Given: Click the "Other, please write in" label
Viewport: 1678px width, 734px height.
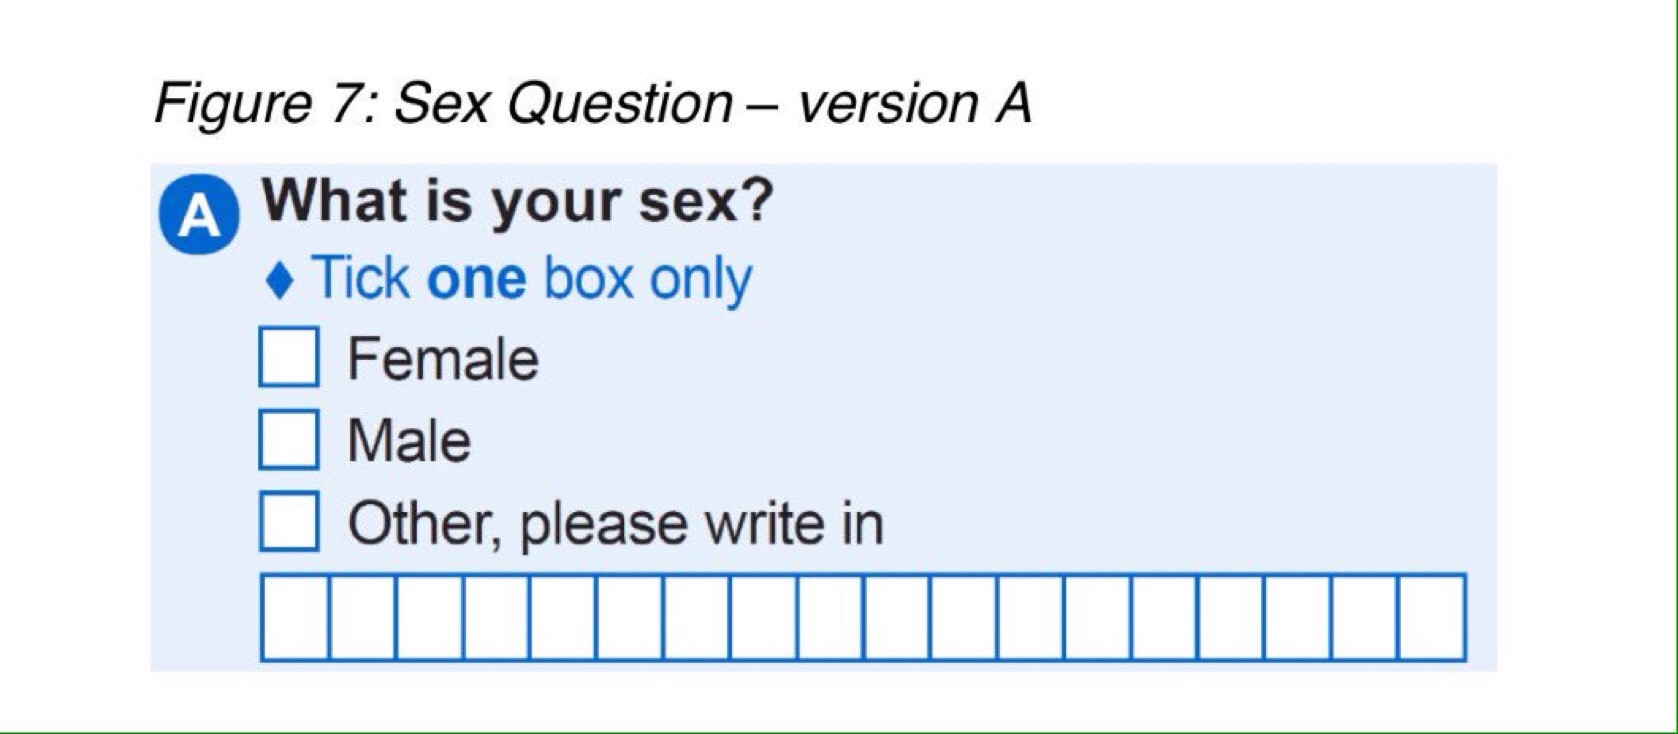Looking at the screenshot, I should [x=615, y=523].
